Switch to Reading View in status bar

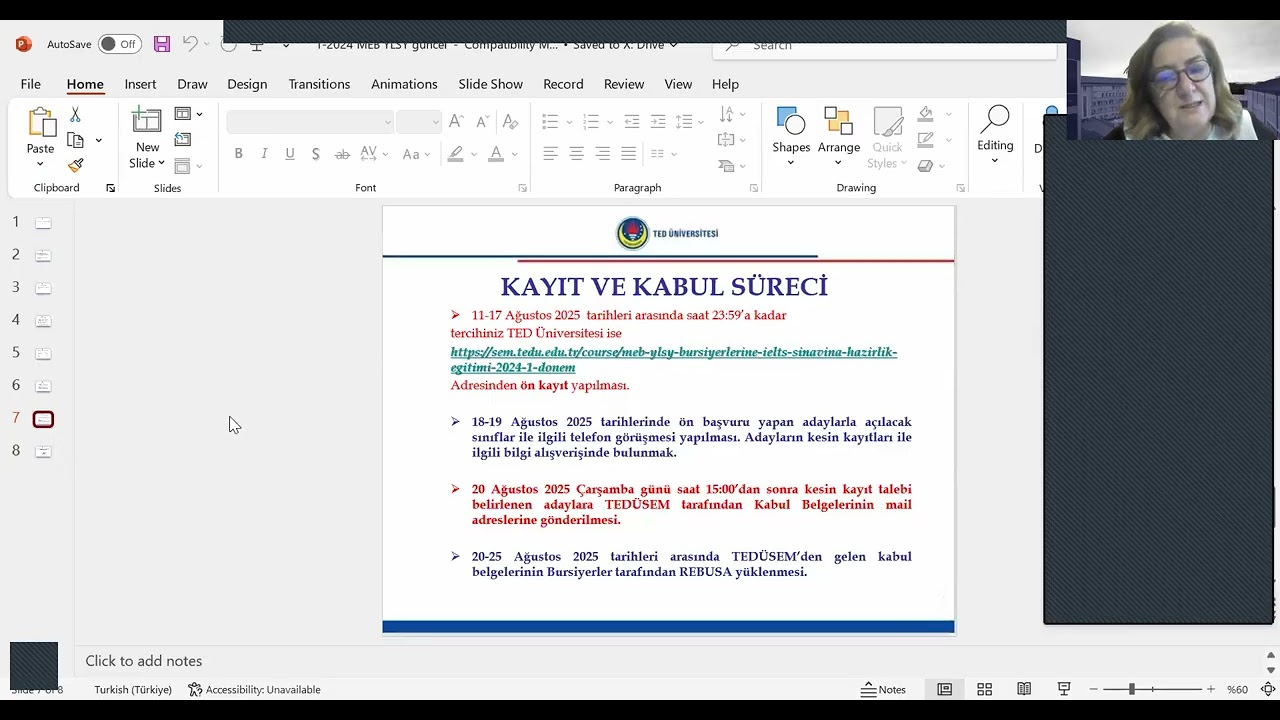[x=1024, y=689]
